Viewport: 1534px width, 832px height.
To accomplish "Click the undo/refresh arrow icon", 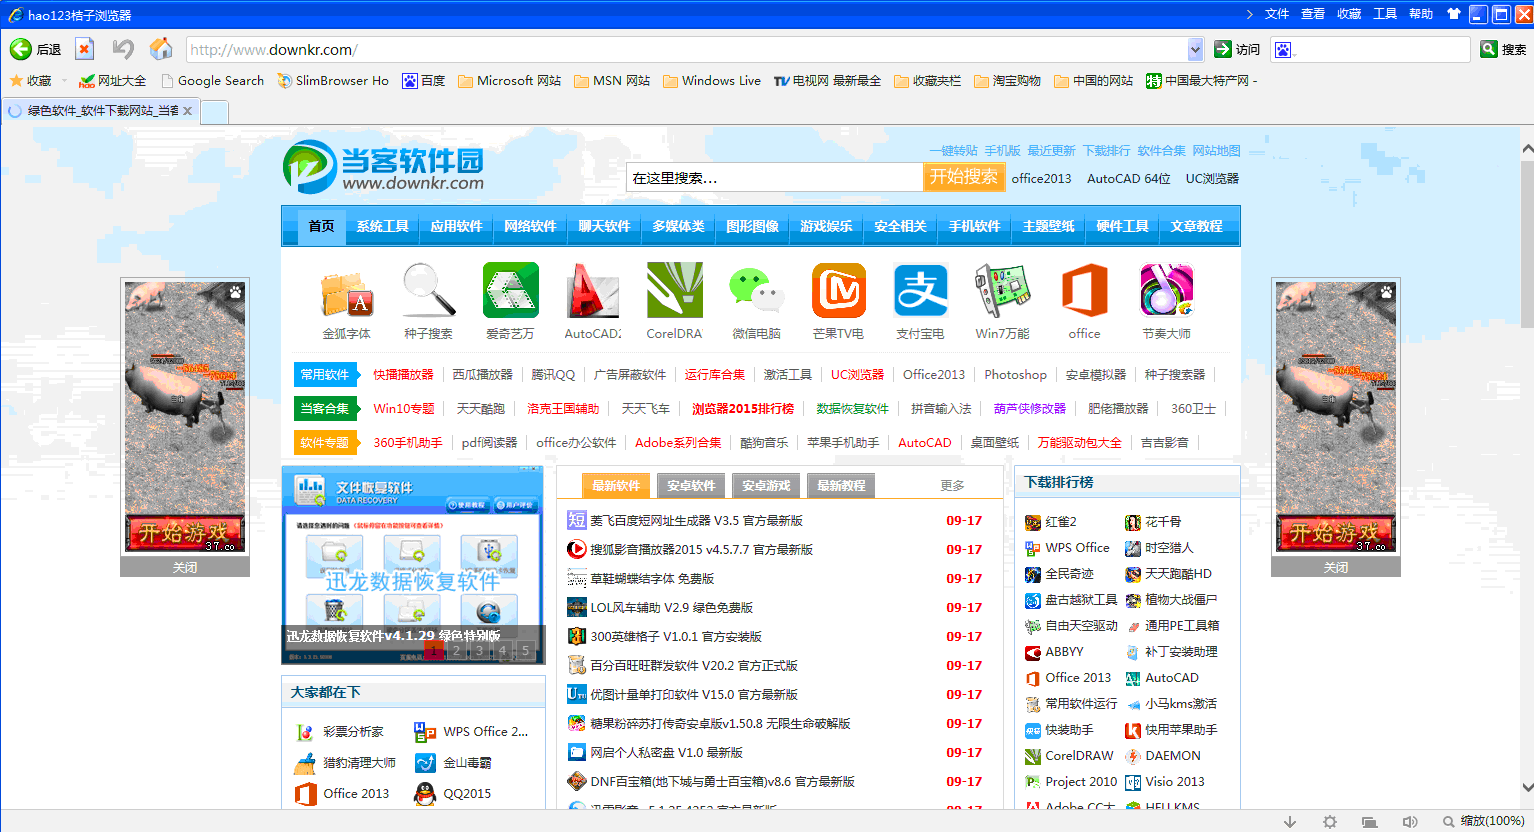I will click(123, 49).
